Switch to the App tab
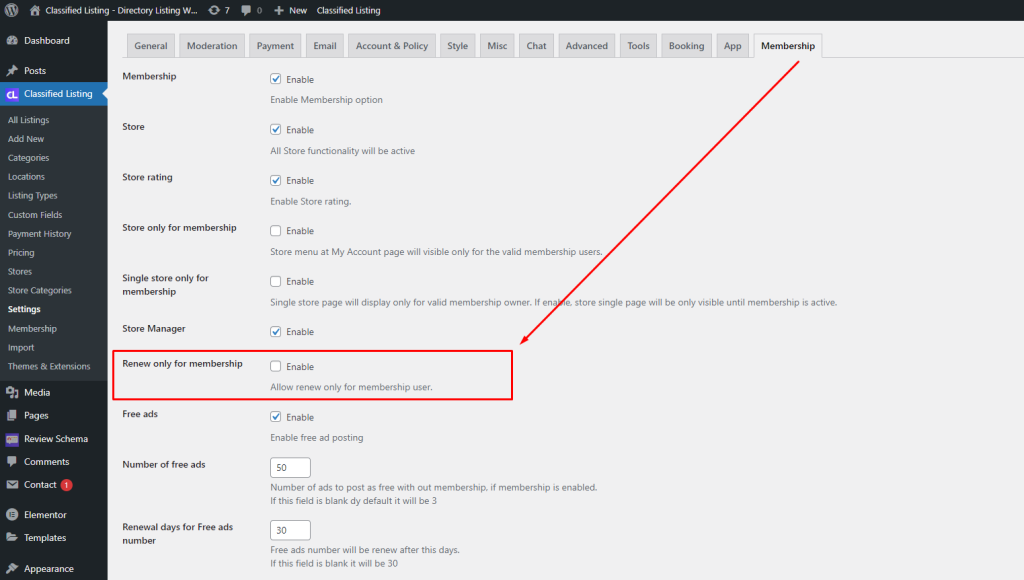Viewport: 1024px width, 580px height. 733,46
